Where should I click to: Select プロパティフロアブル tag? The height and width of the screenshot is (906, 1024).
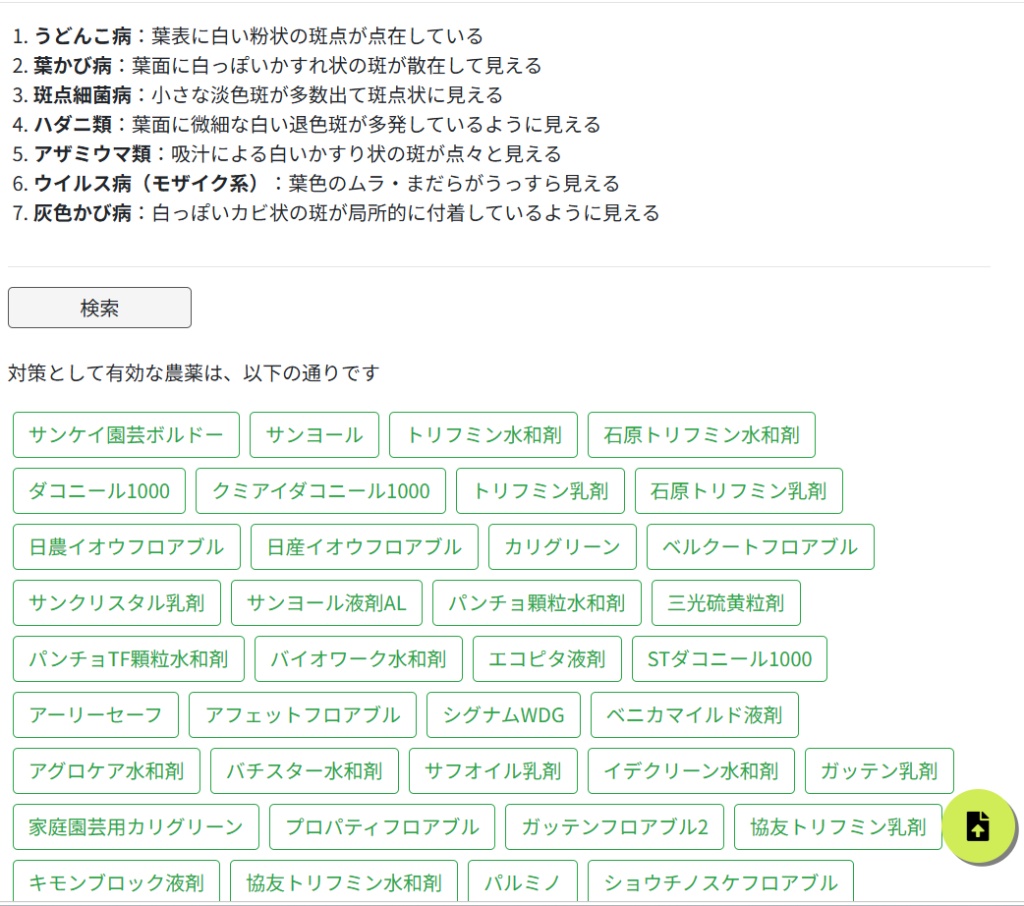(382, 827)
